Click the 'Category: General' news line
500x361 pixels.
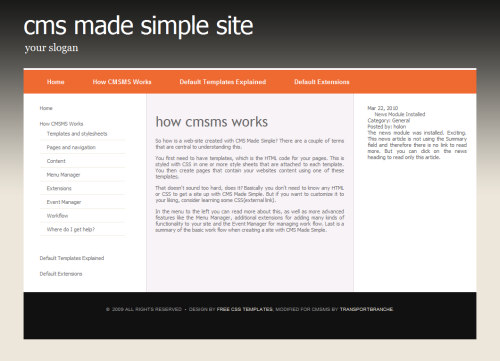point(389,120)
